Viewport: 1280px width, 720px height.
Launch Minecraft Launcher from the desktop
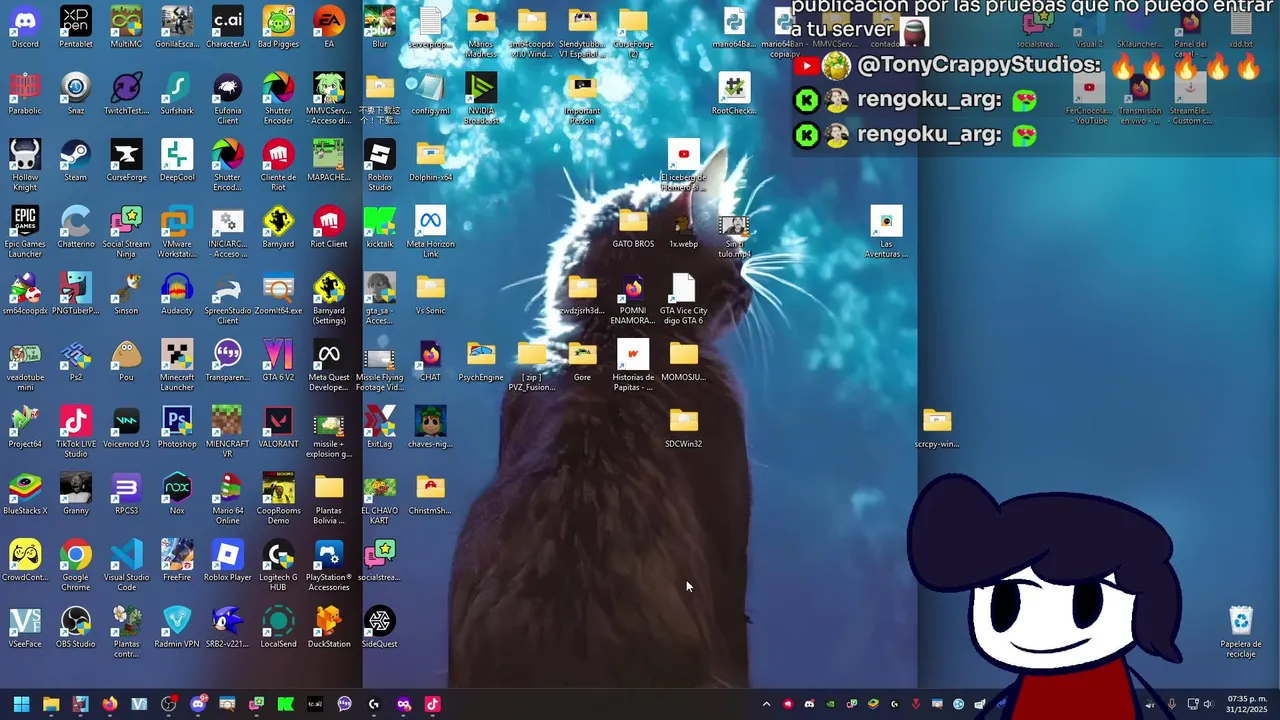click(177, 366)
